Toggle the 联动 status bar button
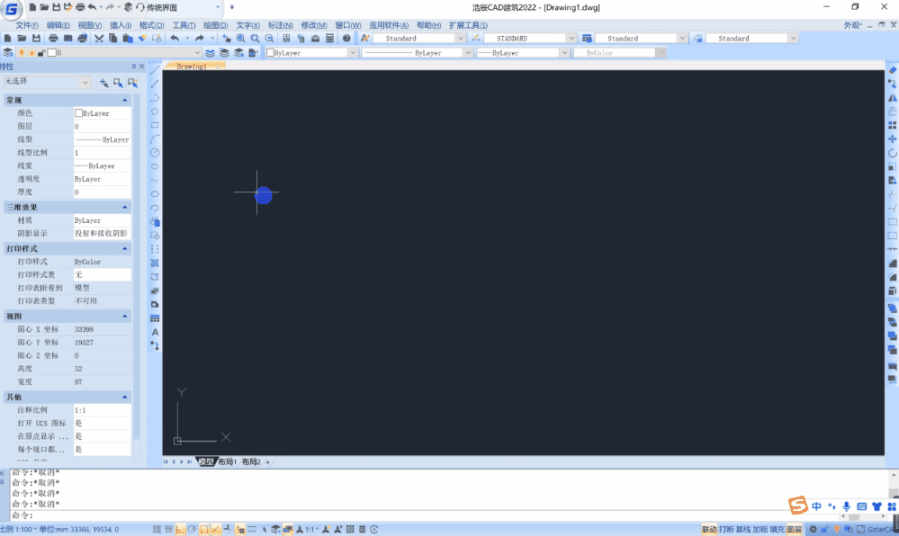This screenshot has height=536, width=899. pyautogui.click(x=709, y=529)
